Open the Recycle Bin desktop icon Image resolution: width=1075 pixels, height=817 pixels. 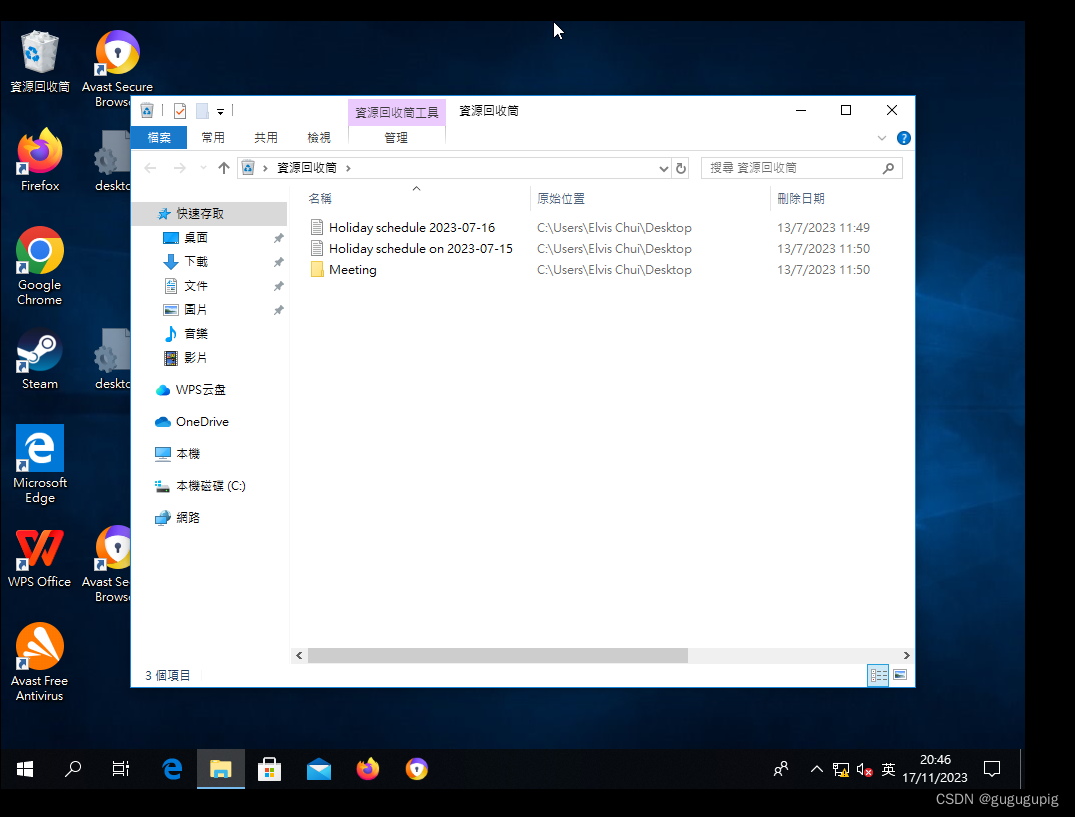[x=40, y=62]
